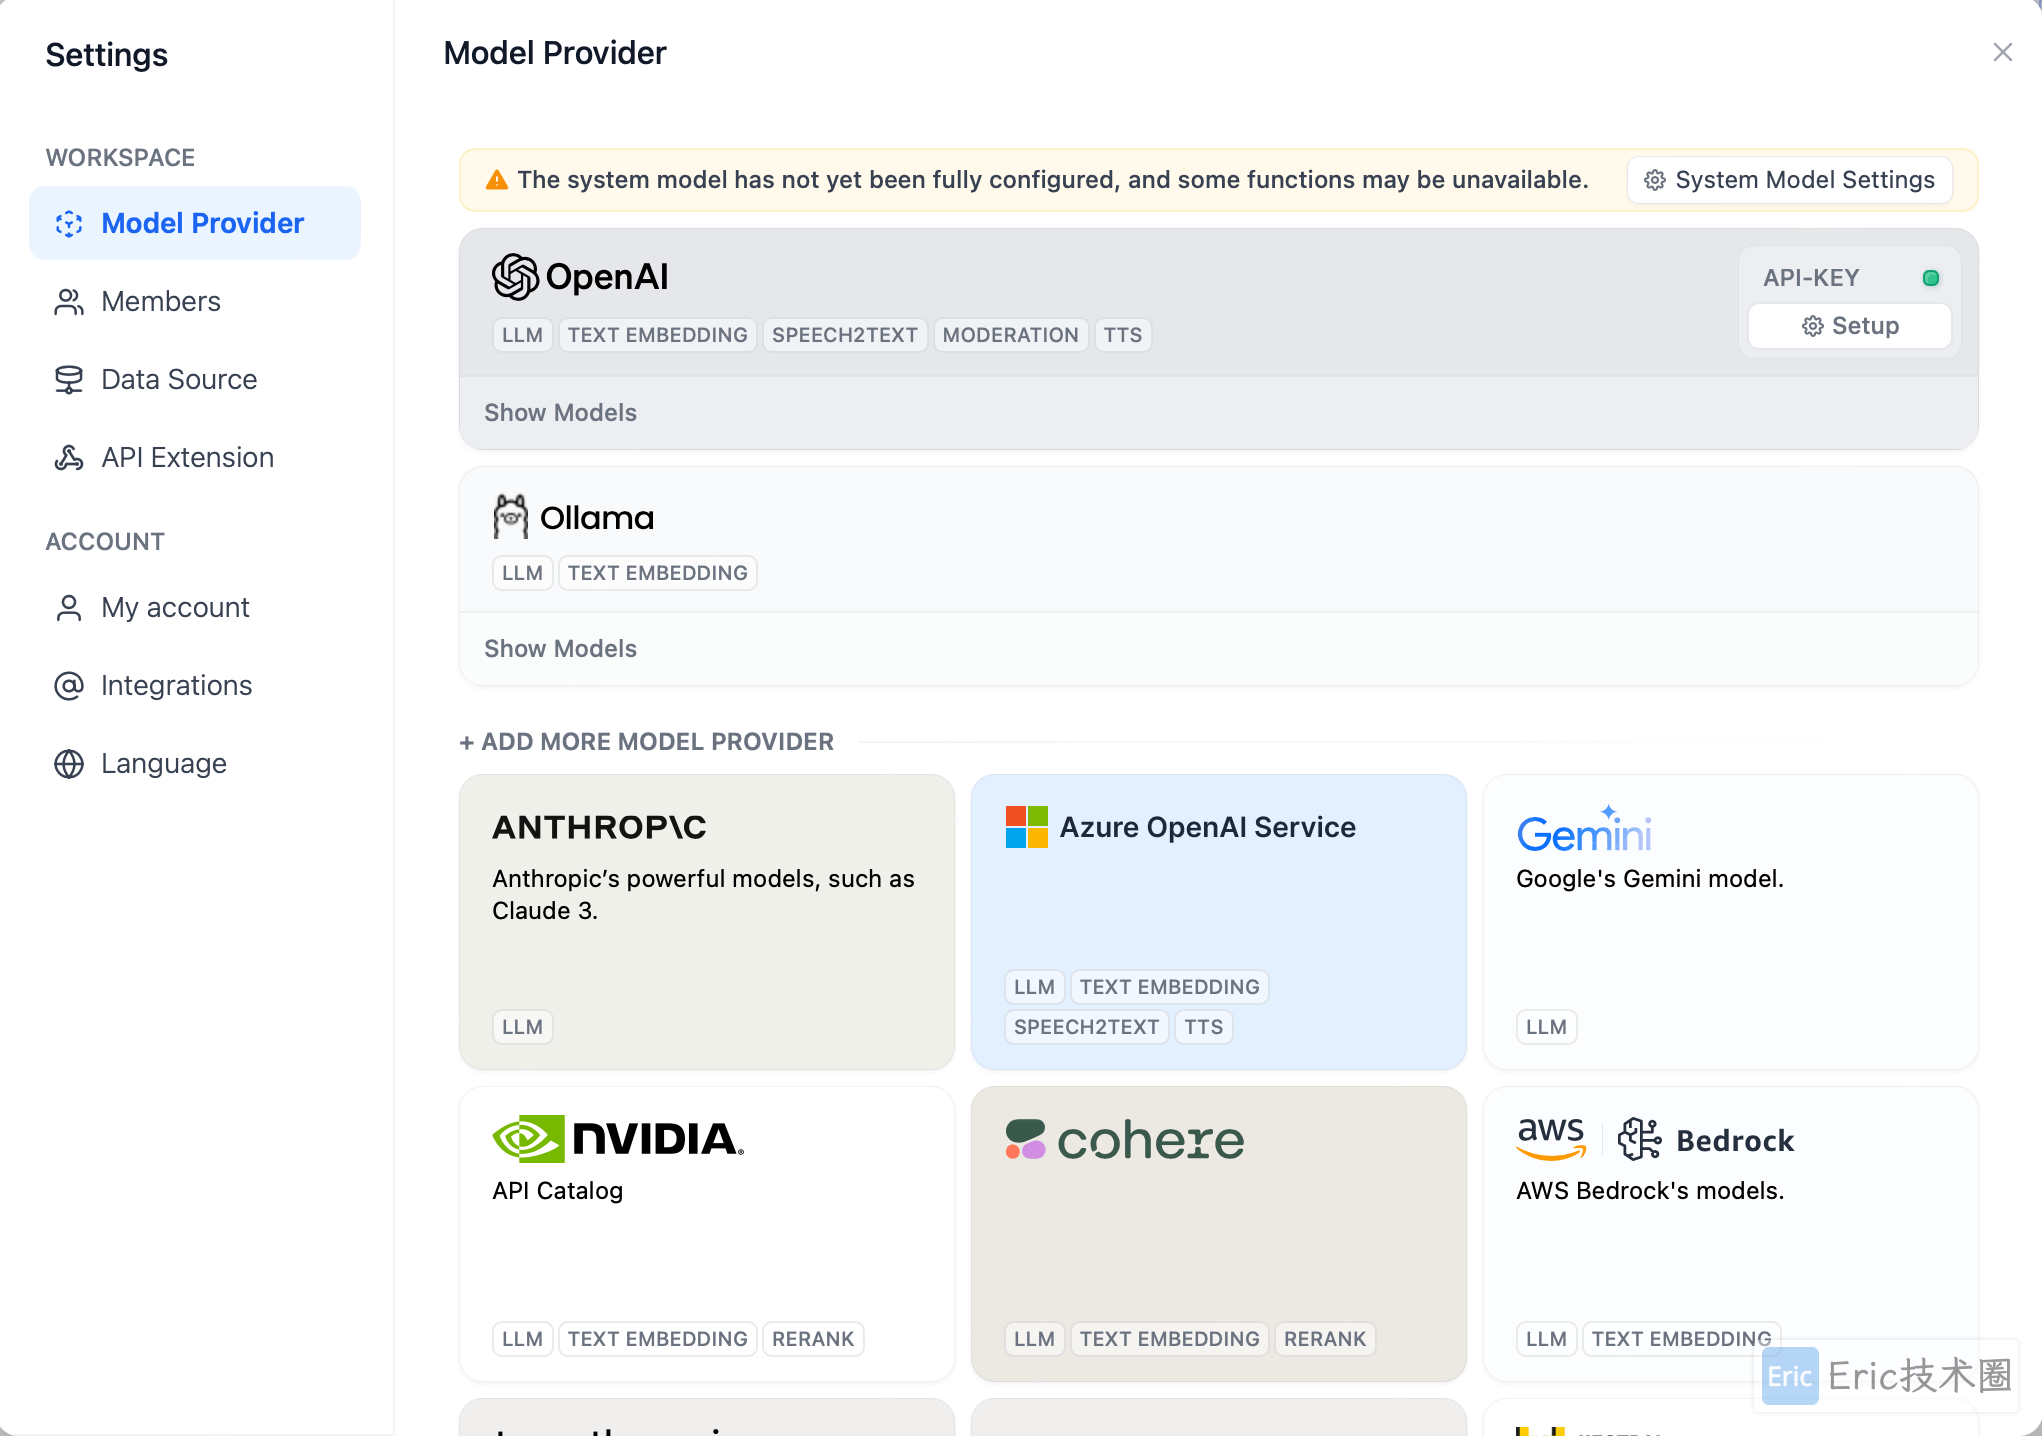Click the orange warning triangle icon
This screenshot has height=1436, width=2042.
497,180
